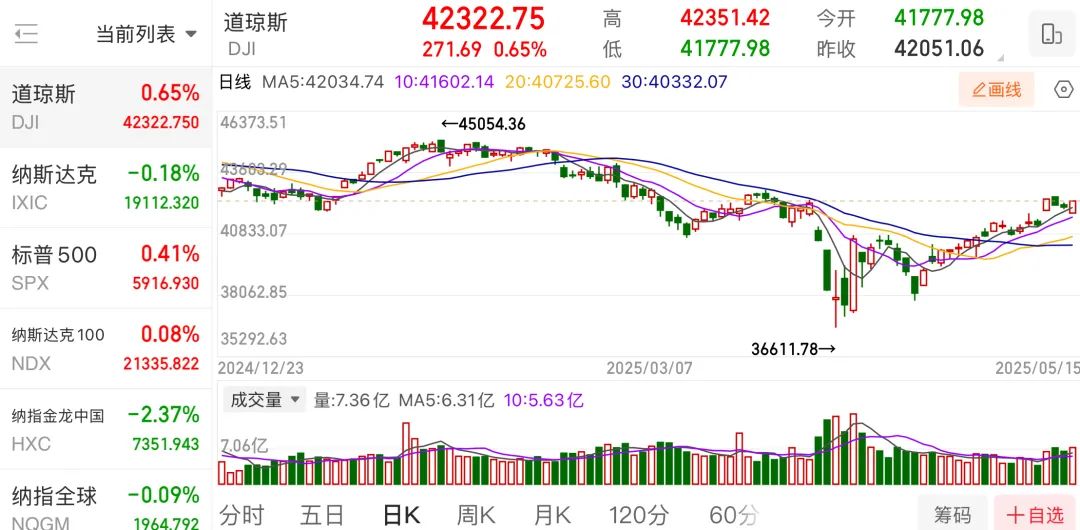
Task: Click the high value 42351.42
Action: (725, 17)
